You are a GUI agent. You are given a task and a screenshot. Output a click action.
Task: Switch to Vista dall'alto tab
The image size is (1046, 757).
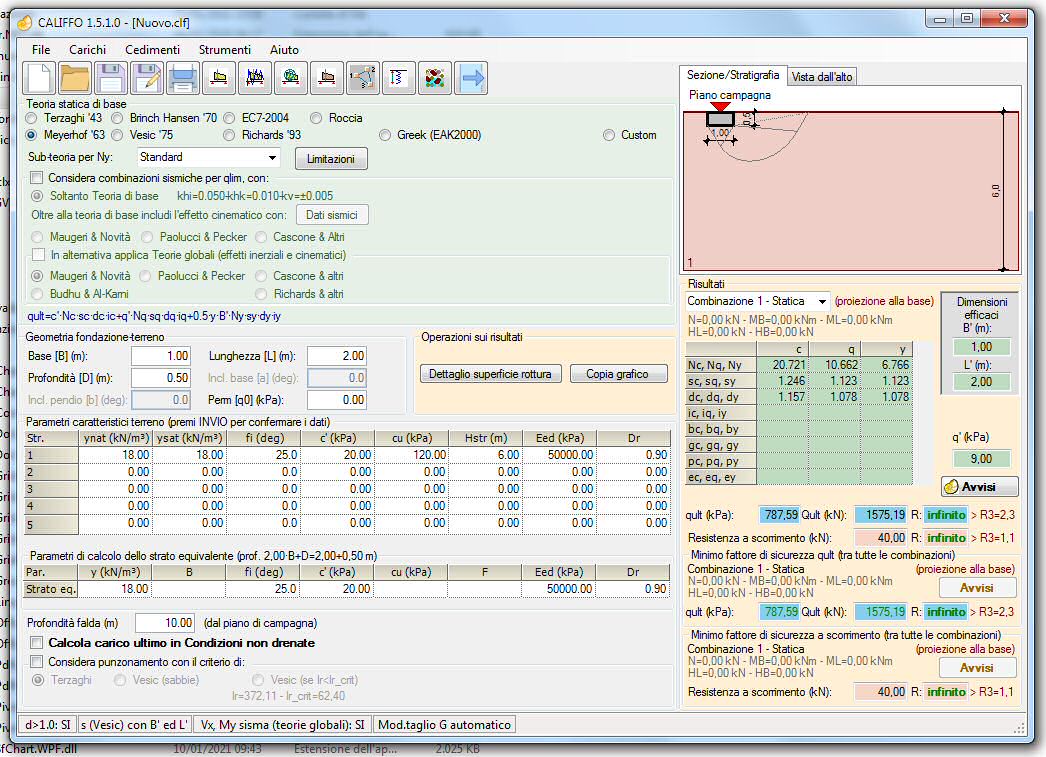point(822,77)
